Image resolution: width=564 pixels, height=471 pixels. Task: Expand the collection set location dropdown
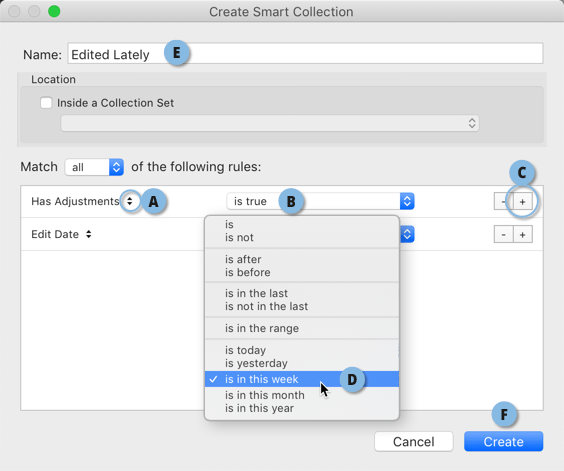(270, 123)
